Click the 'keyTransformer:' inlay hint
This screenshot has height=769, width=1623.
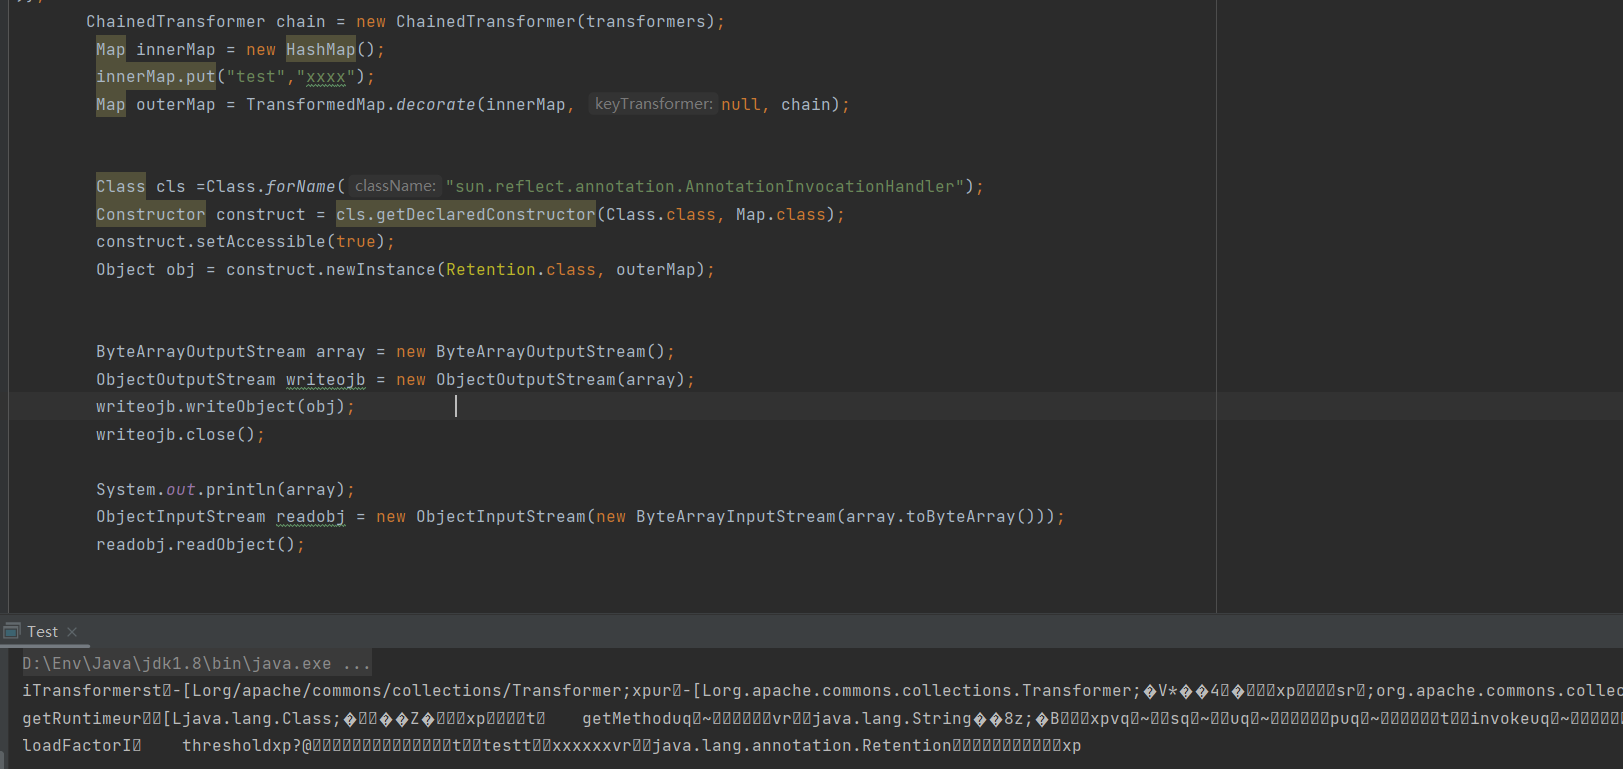[x=653, y=104]
